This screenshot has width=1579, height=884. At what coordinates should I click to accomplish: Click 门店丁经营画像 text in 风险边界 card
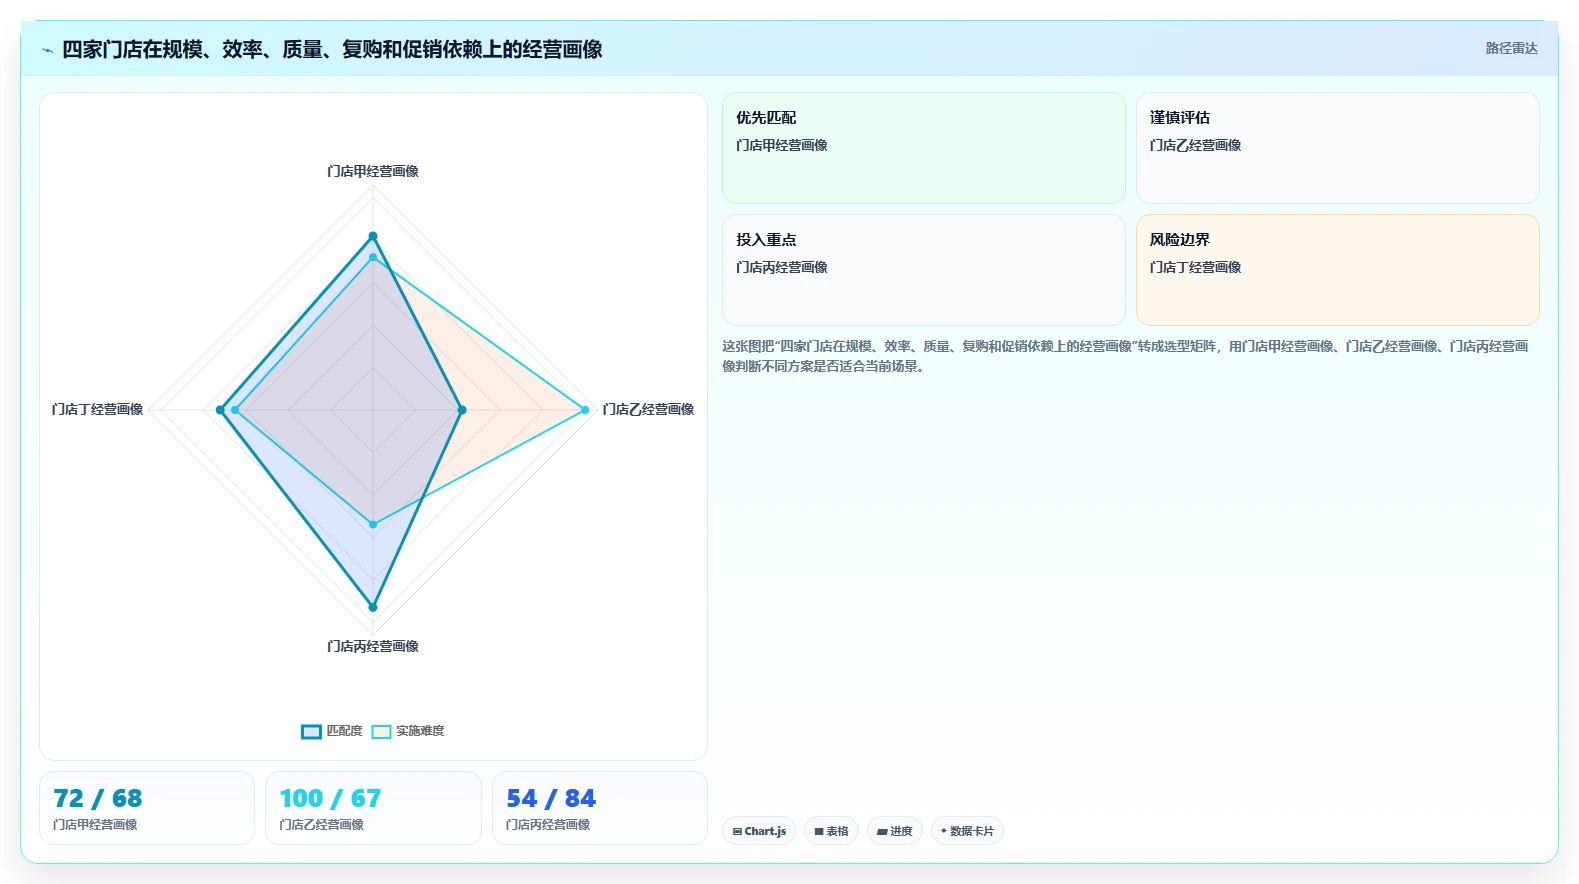(x=1196, y=268)
